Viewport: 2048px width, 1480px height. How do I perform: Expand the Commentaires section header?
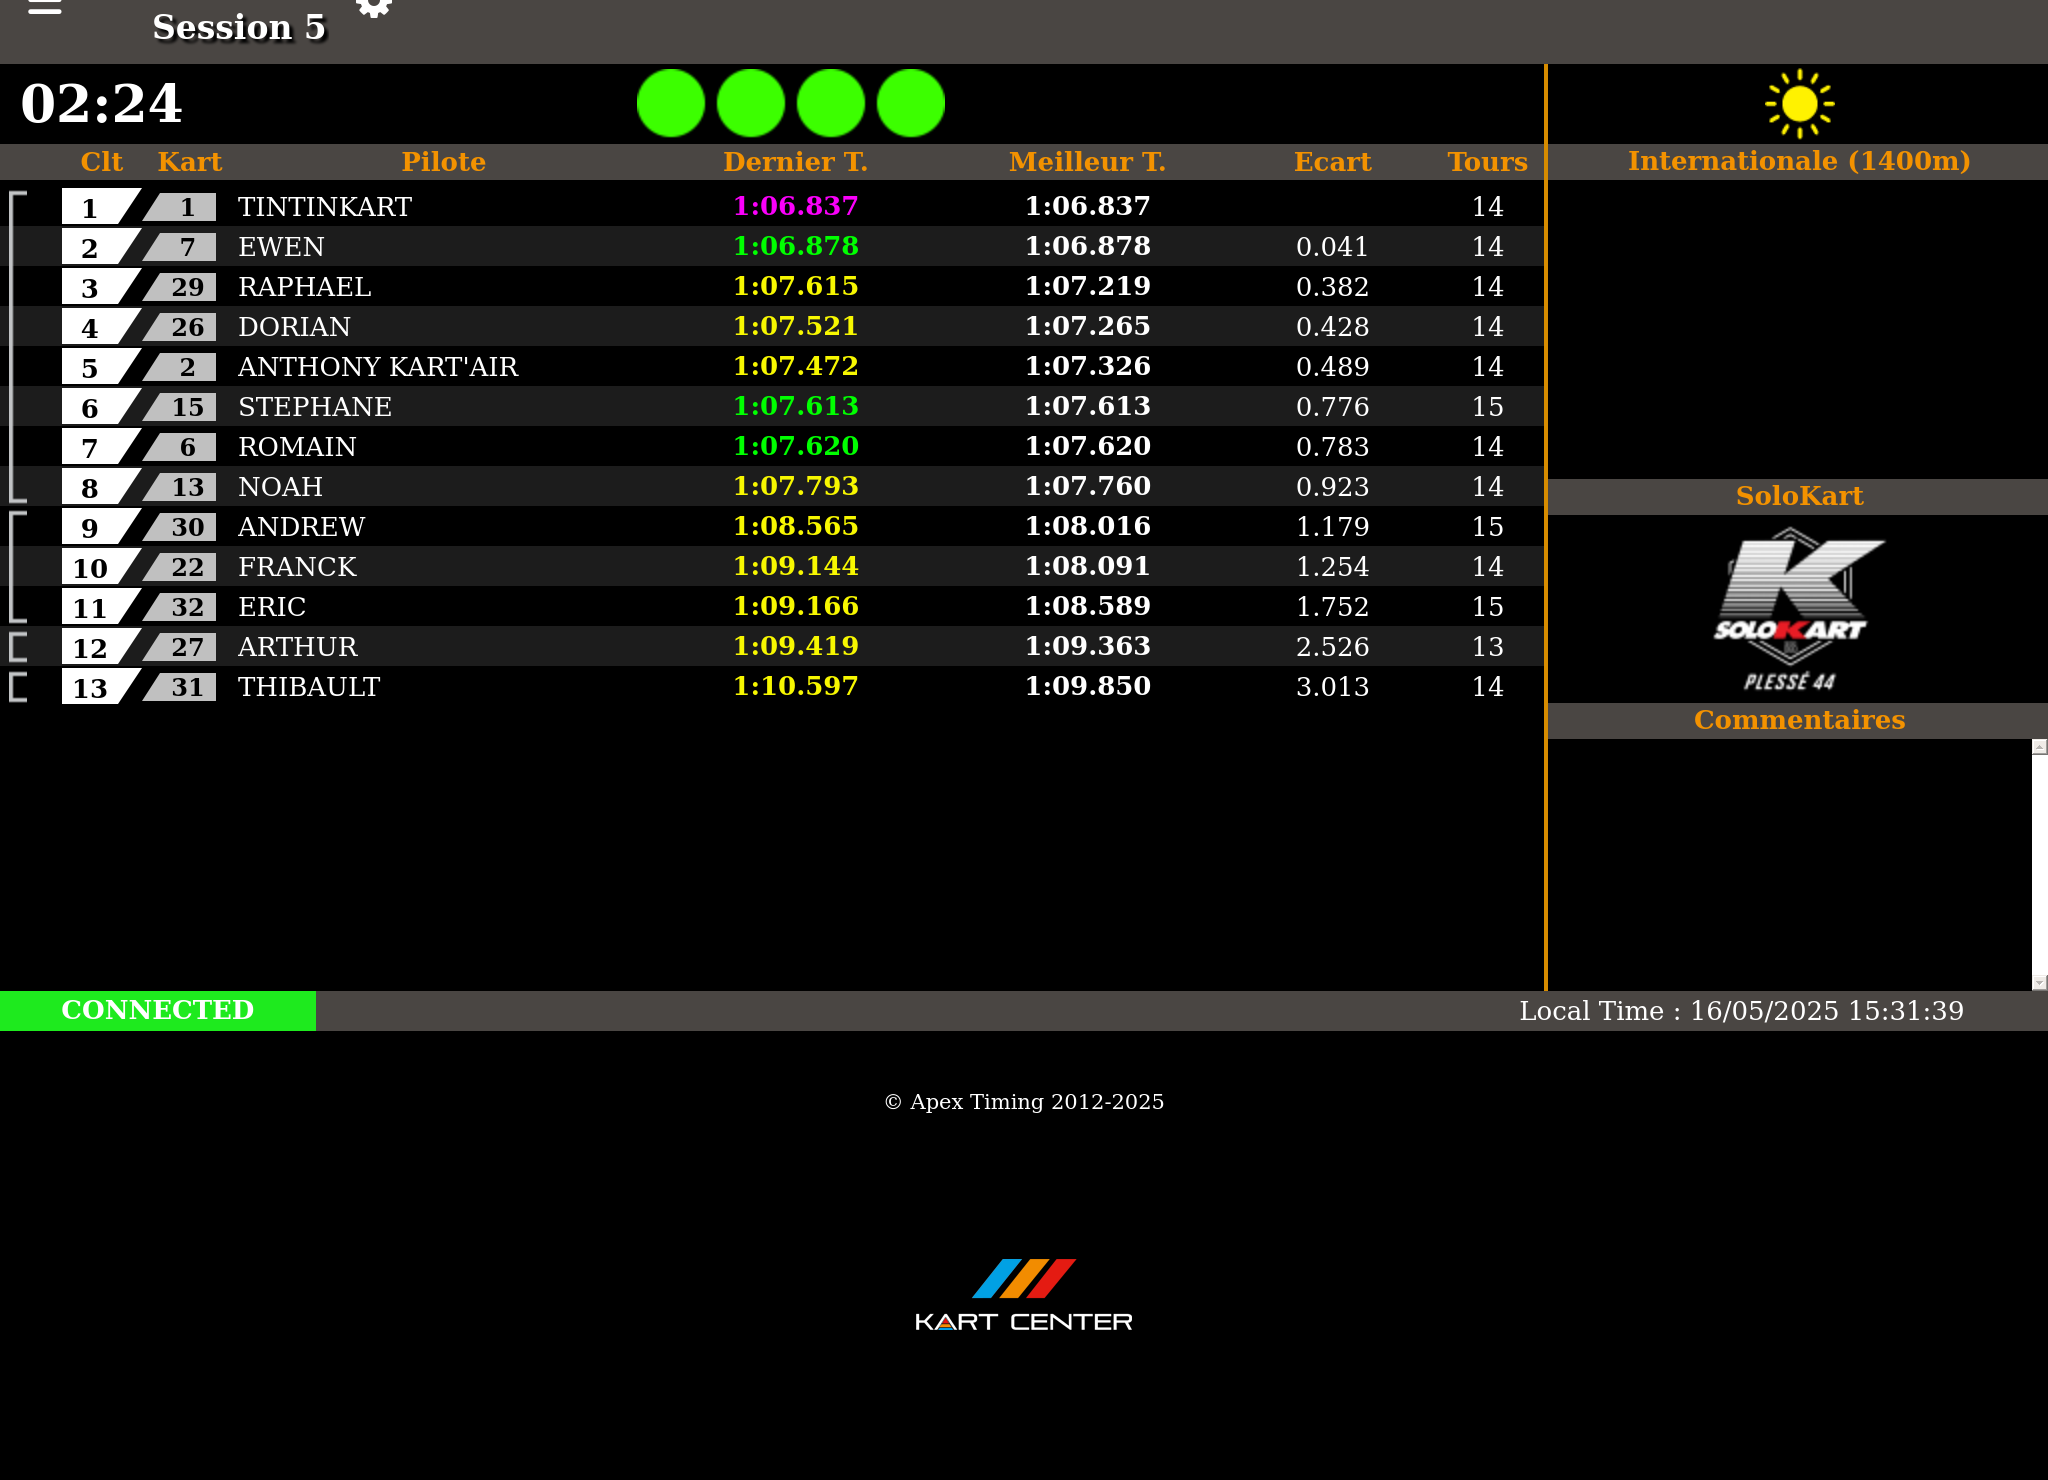[x=1798, y=720]
